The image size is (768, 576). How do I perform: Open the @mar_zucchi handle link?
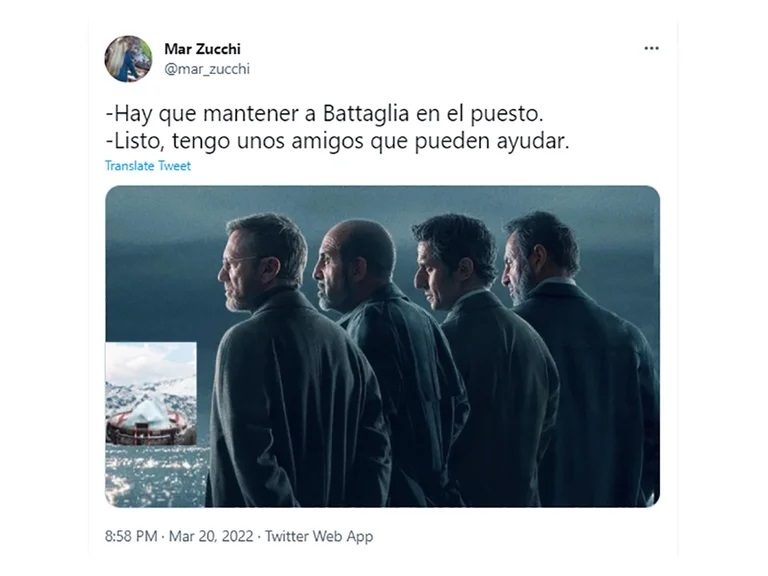(x=207, y=69)
